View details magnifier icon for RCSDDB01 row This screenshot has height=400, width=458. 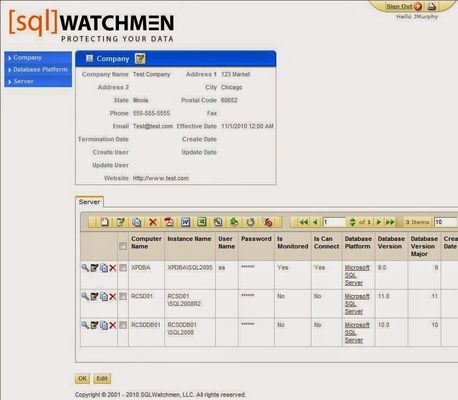pos(85,325)
